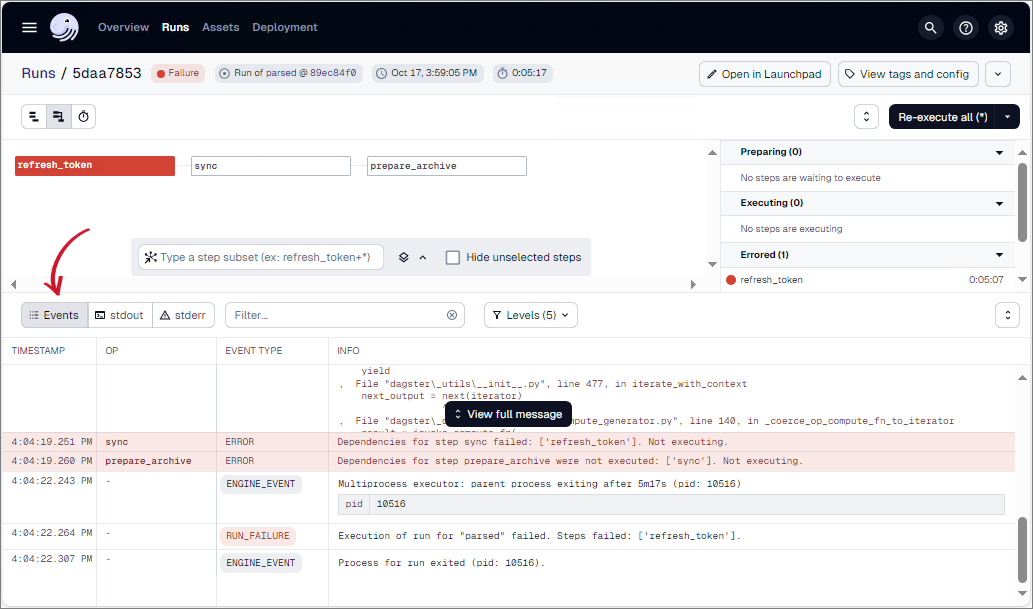
Task: Select the timed view clock icon
Action: [84, 117]
